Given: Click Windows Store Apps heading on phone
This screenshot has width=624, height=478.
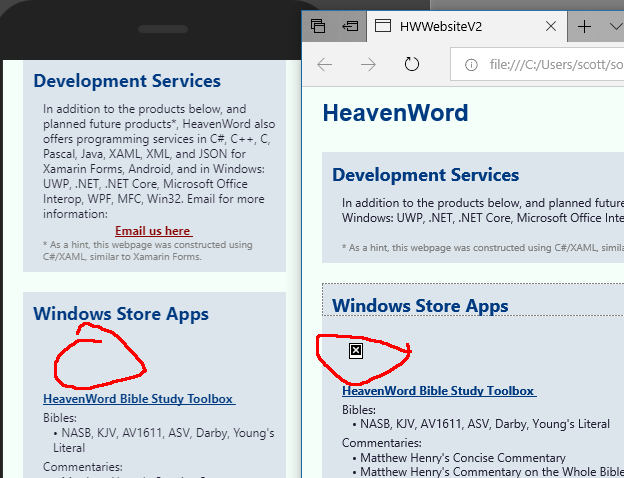Looking at the screenshot, I should 121,314.
